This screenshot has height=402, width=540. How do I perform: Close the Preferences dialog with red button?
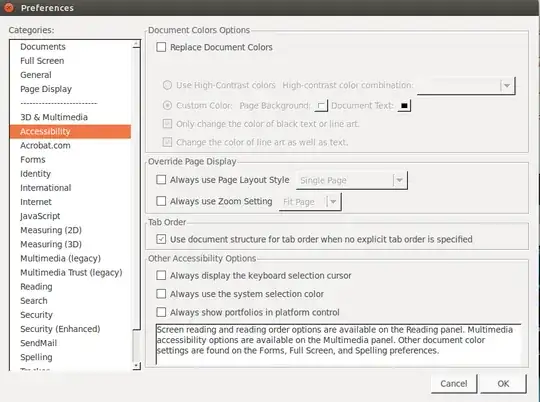click(x=8, y=7)
